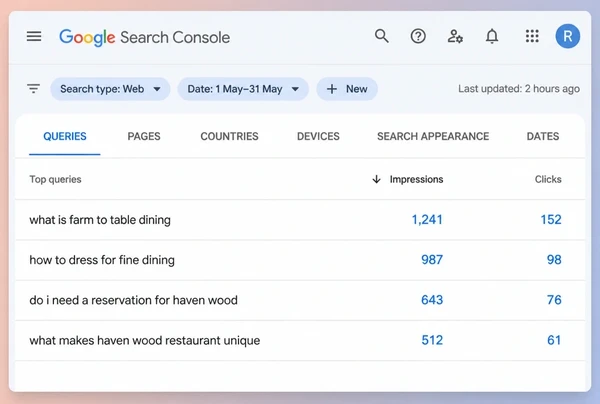
Task: Click the Top queries column header
Action: (x=55, y=179)
